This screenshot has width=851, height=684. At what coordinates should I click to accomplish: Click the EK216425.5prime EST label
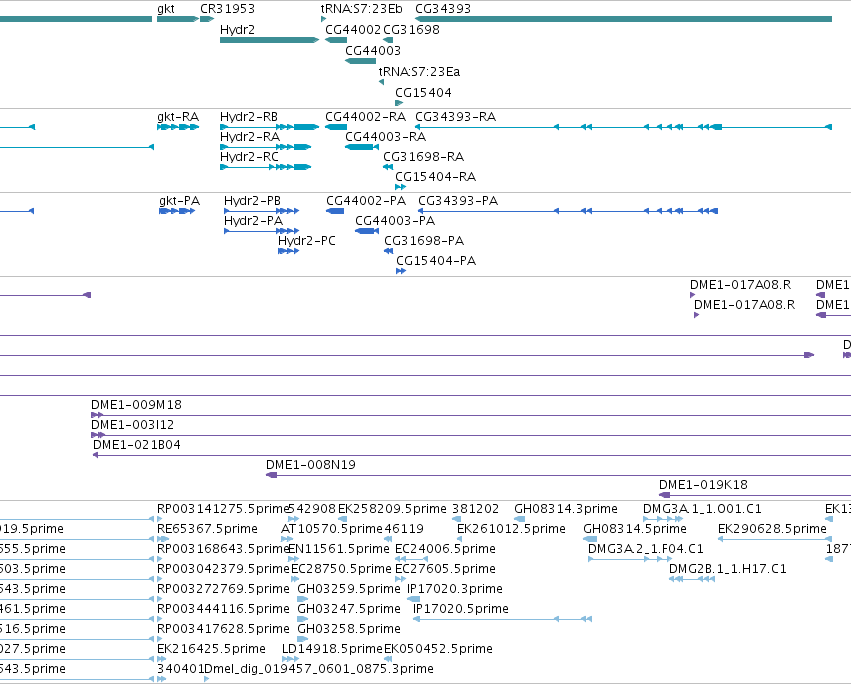point(211,649)
